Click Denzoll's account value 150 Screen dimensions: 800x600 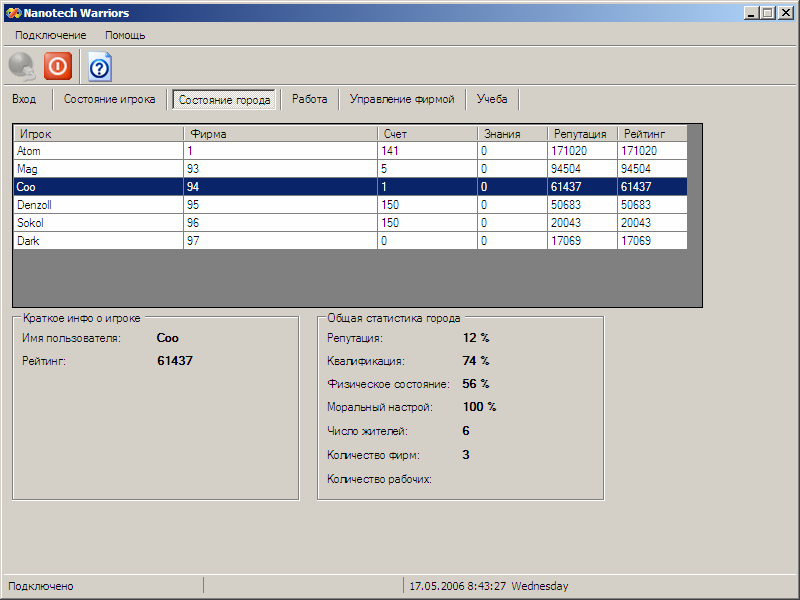tap(427, 205)
